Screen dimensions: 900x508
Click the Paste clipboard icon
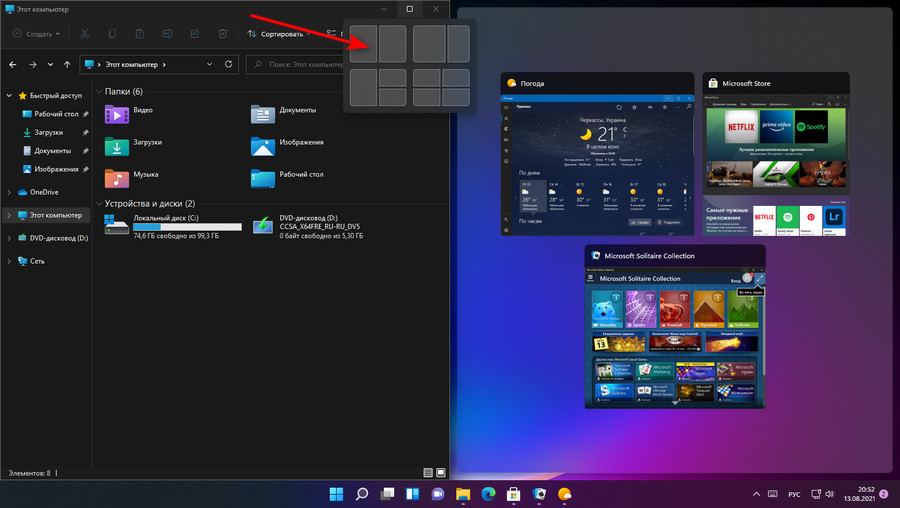(139, 34)
